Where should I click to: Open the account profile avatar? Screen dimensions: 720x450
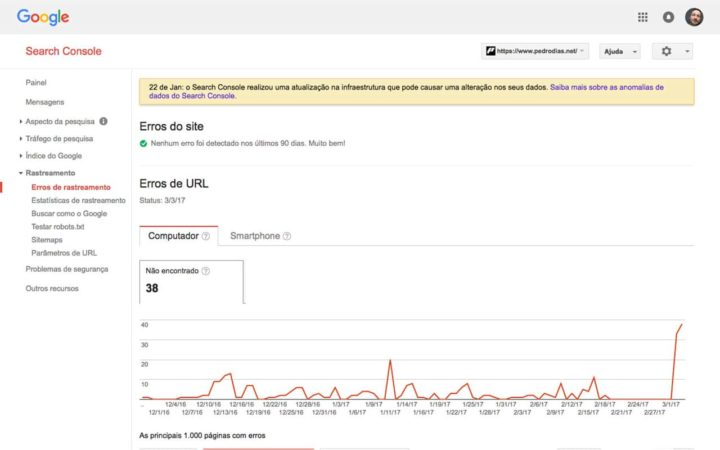click(x=694, y=17)
